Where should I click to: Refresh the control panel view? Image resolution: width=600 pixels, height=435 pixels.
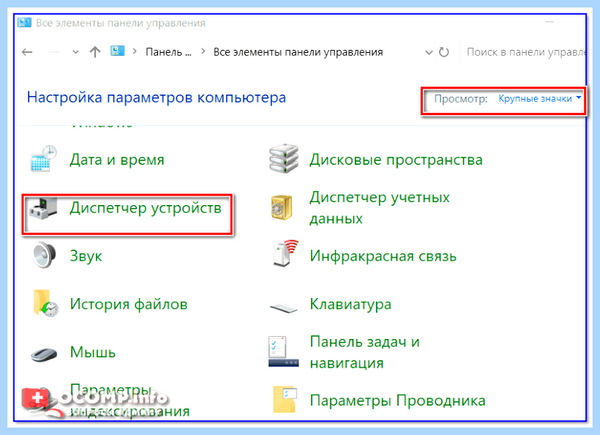443,52
